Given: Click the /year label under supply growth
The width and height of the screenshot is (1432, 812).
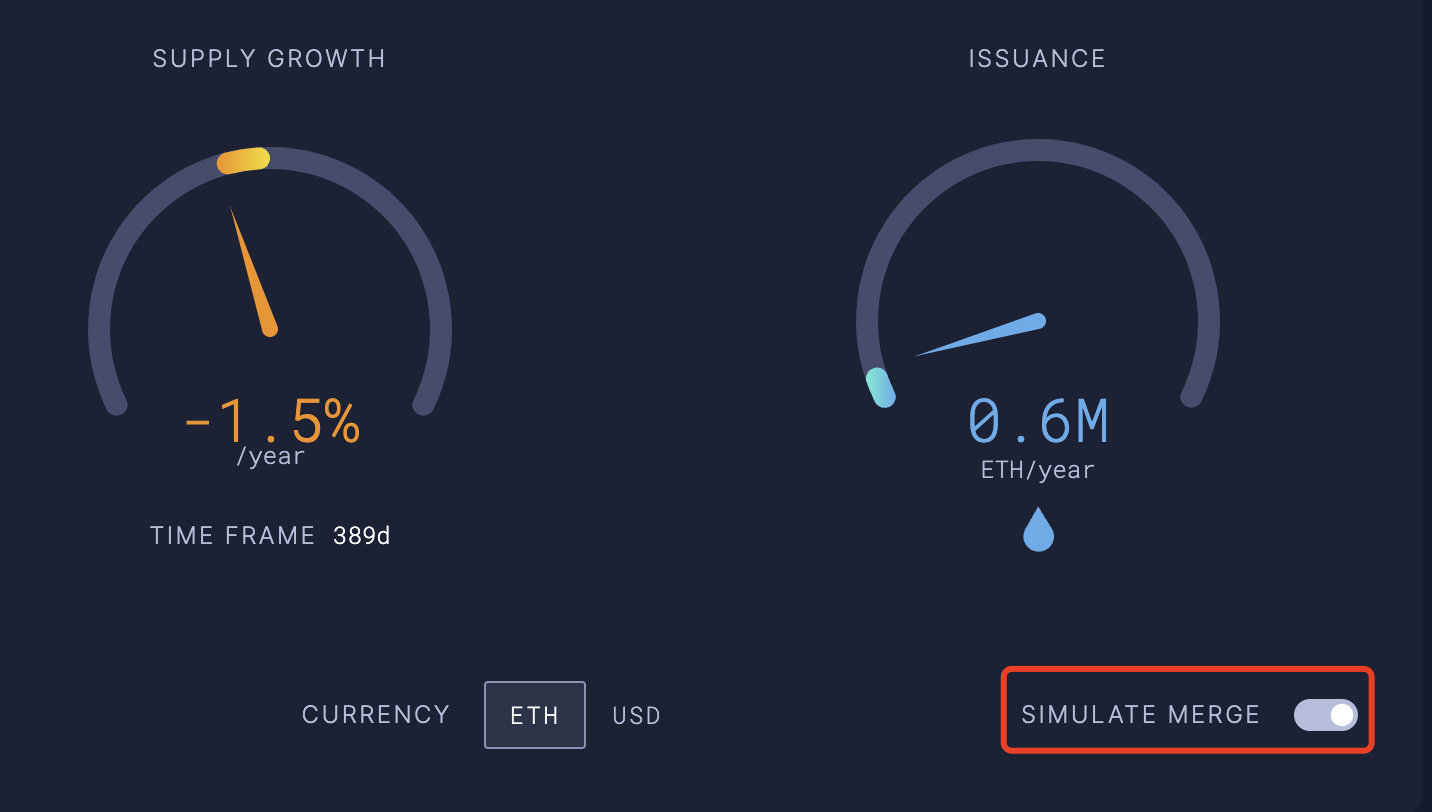Looking at the screenshot, I should click(270, 457).
